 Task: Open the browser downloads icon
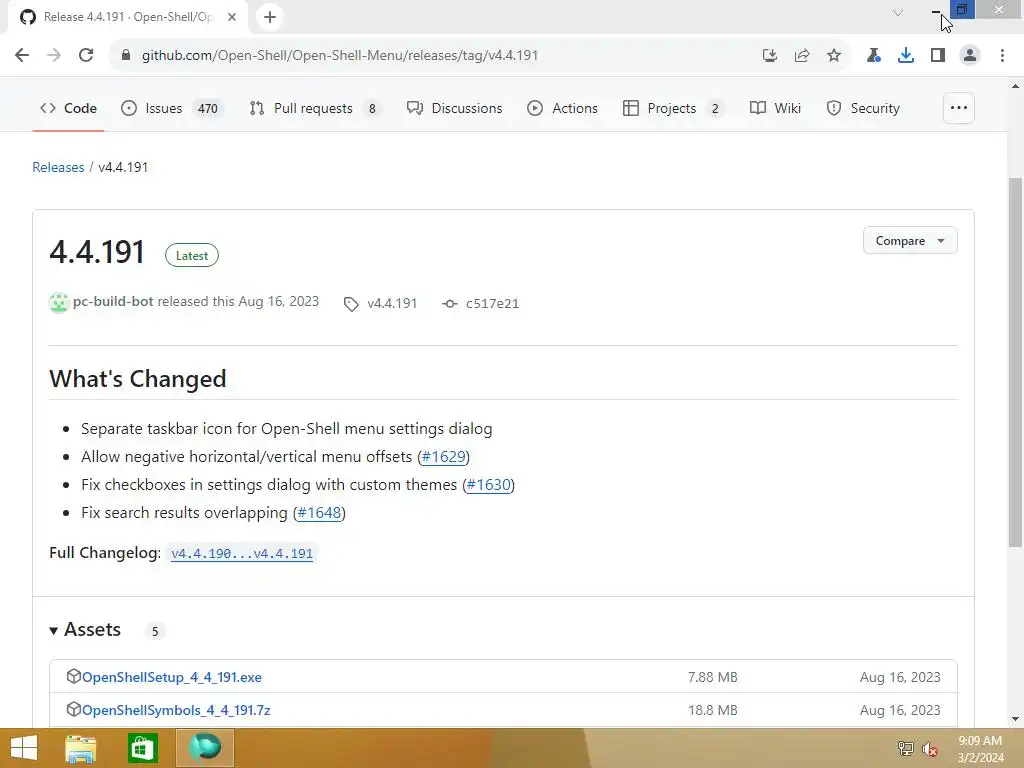tap(906, 56)
